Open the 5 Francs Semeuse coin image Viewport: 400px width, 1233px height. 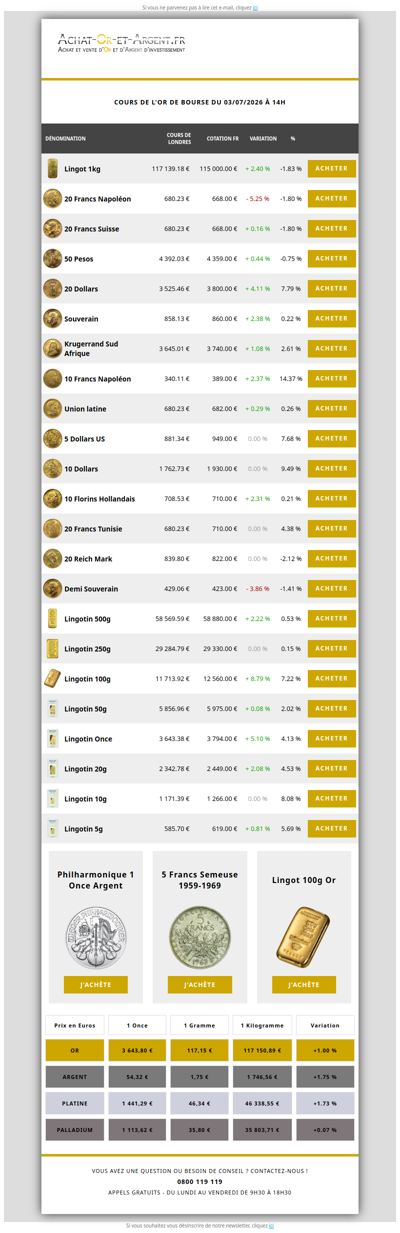click(x=200, y=936)
